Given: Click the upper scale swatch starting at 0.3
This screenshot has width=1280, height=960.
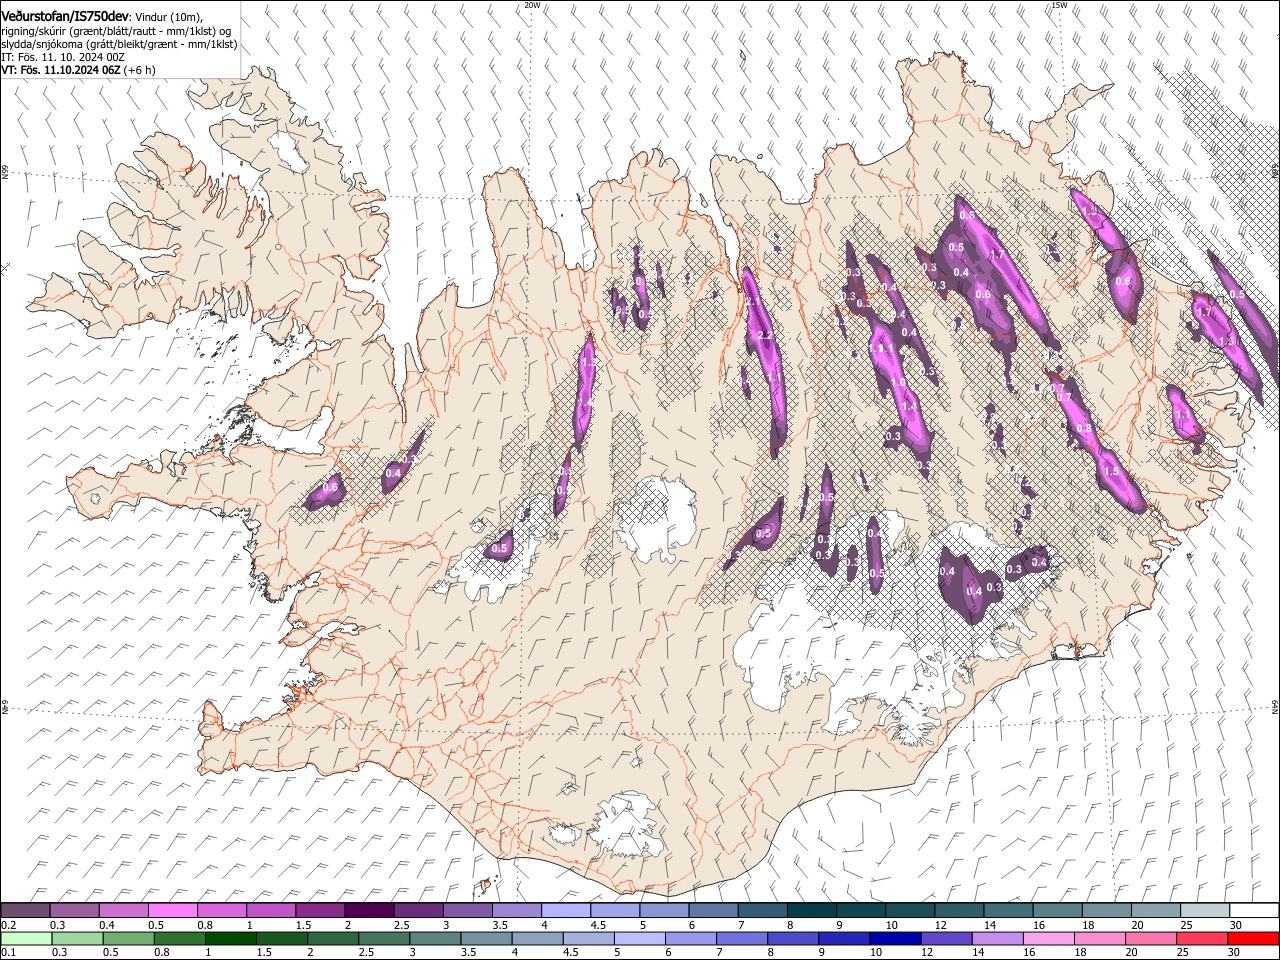Looking at the screenshot, I should tap(75, 911).
